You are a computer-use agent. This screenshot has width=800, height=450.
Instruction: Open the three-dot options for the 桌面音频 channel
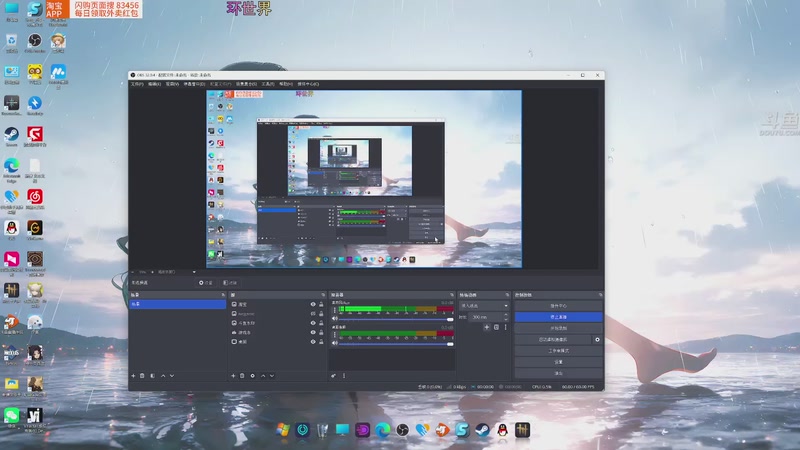(x=335, y=334)
